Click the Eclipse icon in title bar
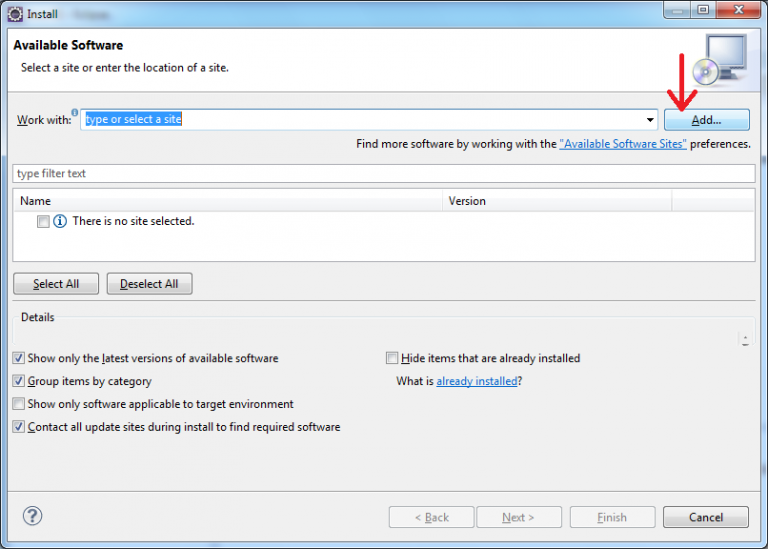Viewport: 768px width, 549px height. point(15,14)
